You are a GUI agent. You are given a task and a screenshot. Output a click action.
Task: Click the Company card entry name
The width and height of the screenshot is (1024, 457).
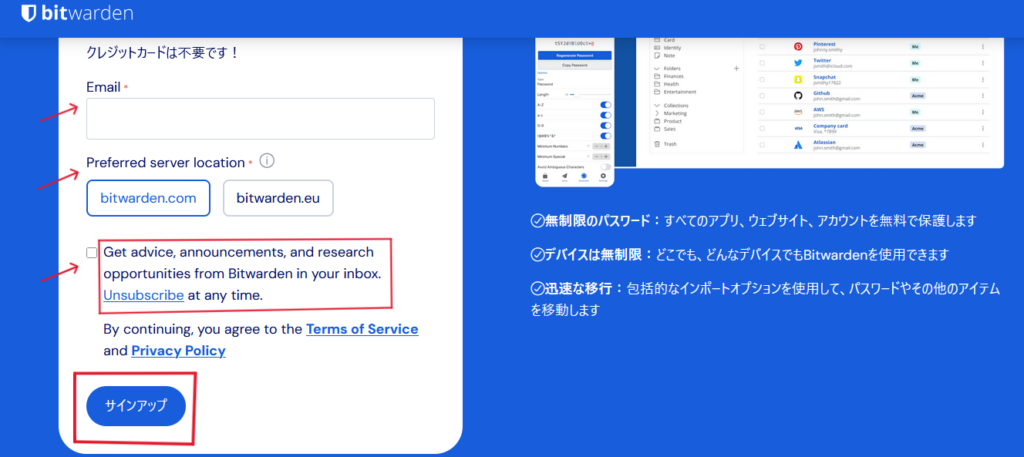tap(830, 126)
